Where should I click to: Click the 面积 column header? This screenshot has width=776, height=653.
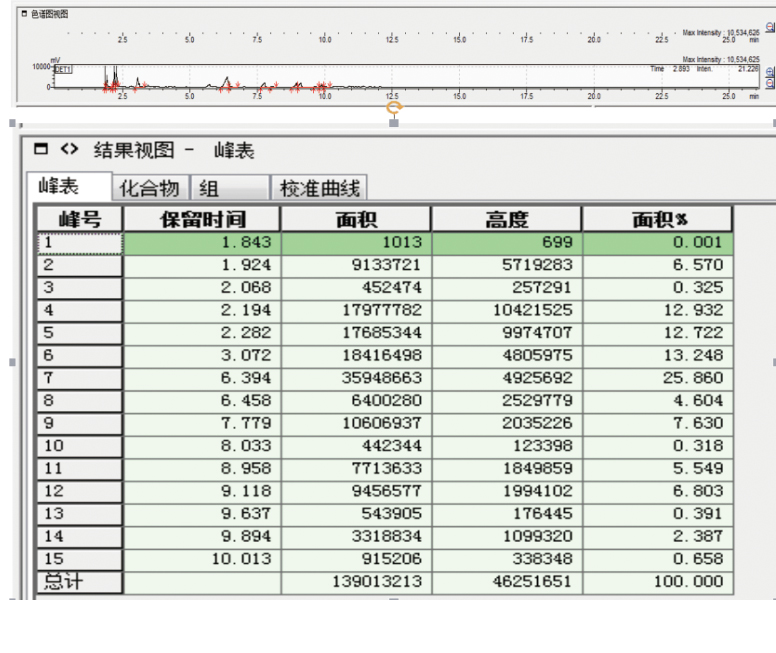[356, 220]
